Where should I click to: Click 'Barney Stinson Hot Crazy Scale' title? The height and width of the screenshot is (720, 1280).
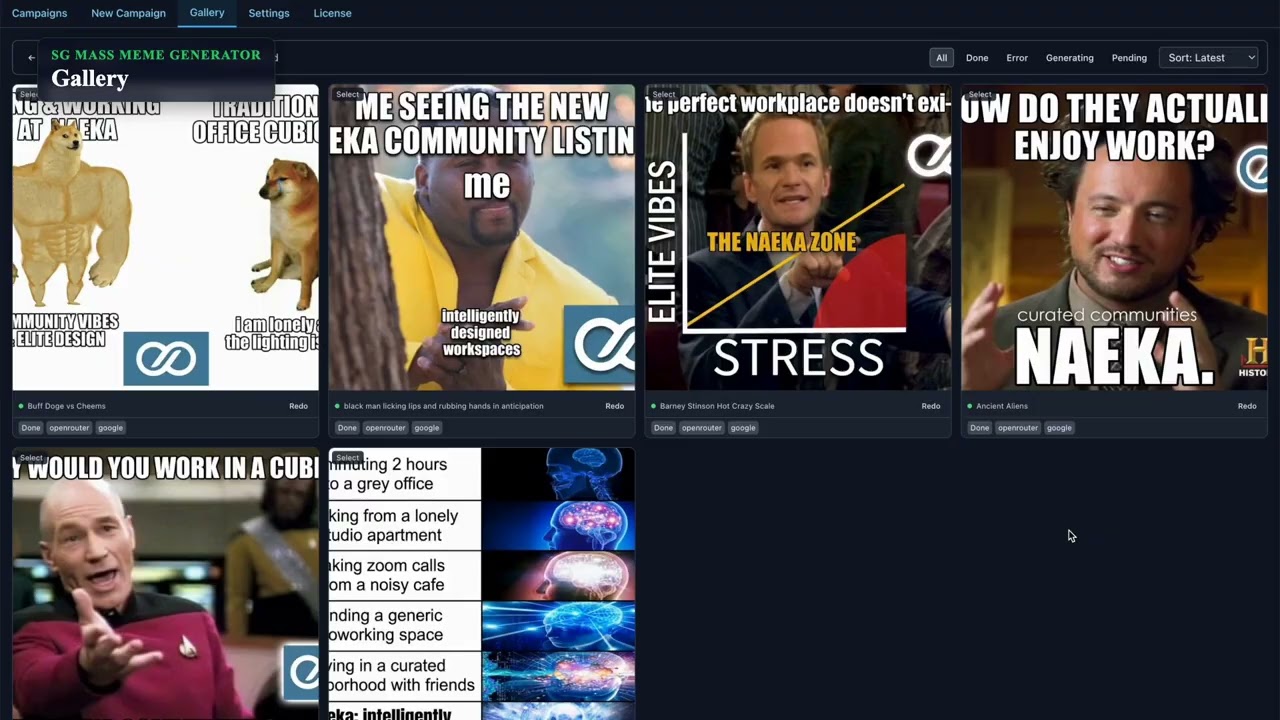716,406
